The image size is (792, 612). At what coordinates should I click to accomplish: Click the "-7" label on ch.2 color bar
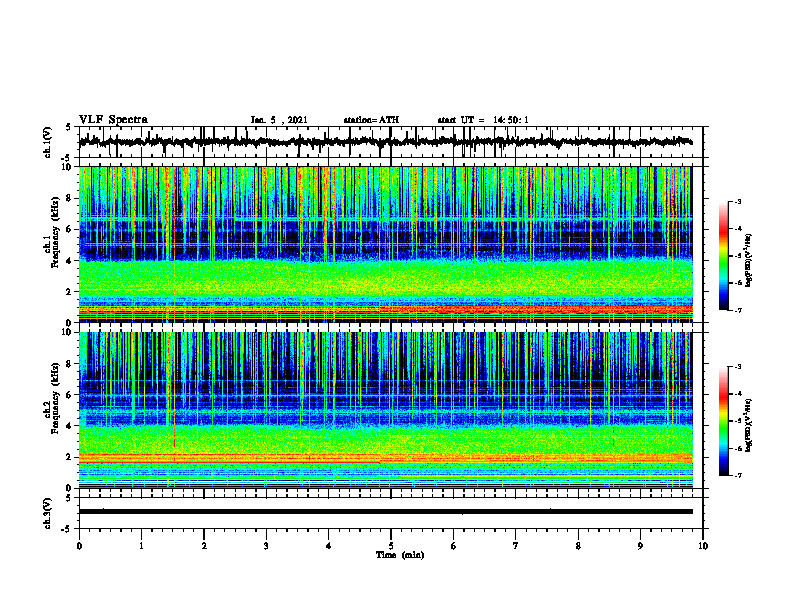coord(738,476)
